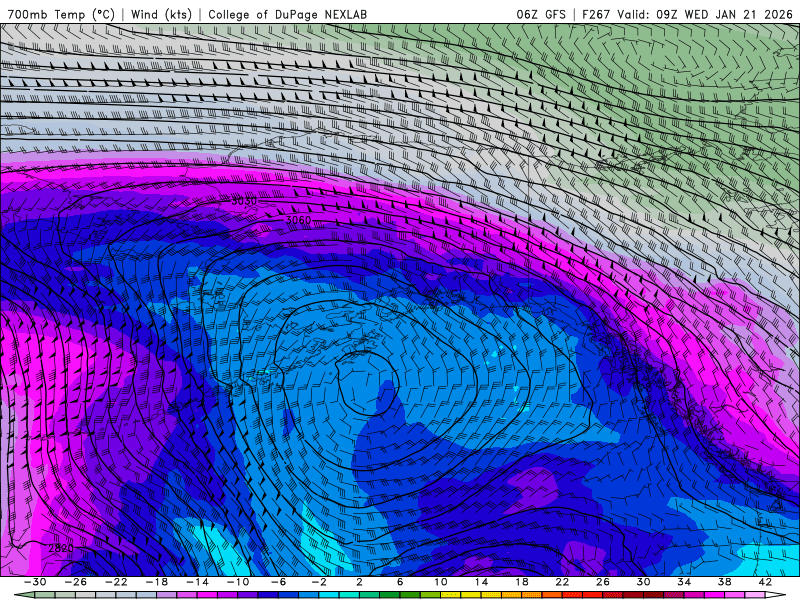Screen dimensions: 800x600
Task: Click the '6' legend value
Action: tap(400, 582)
